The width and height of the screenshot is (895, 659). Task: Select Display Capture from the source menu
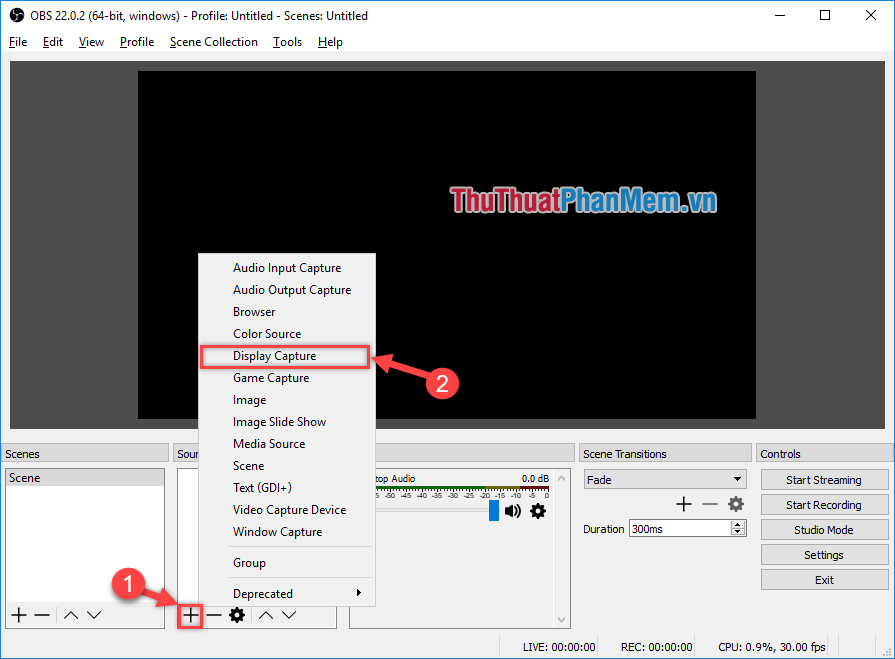274,355
